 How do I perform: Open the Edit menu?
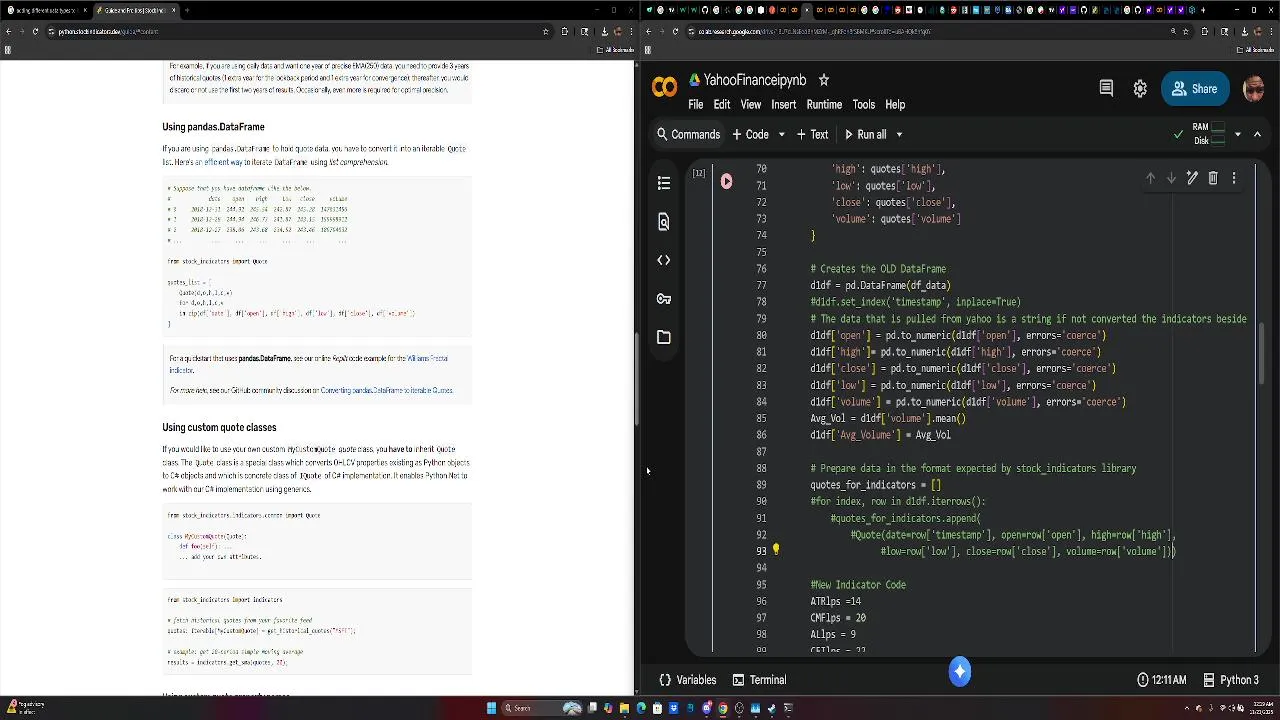722,104
